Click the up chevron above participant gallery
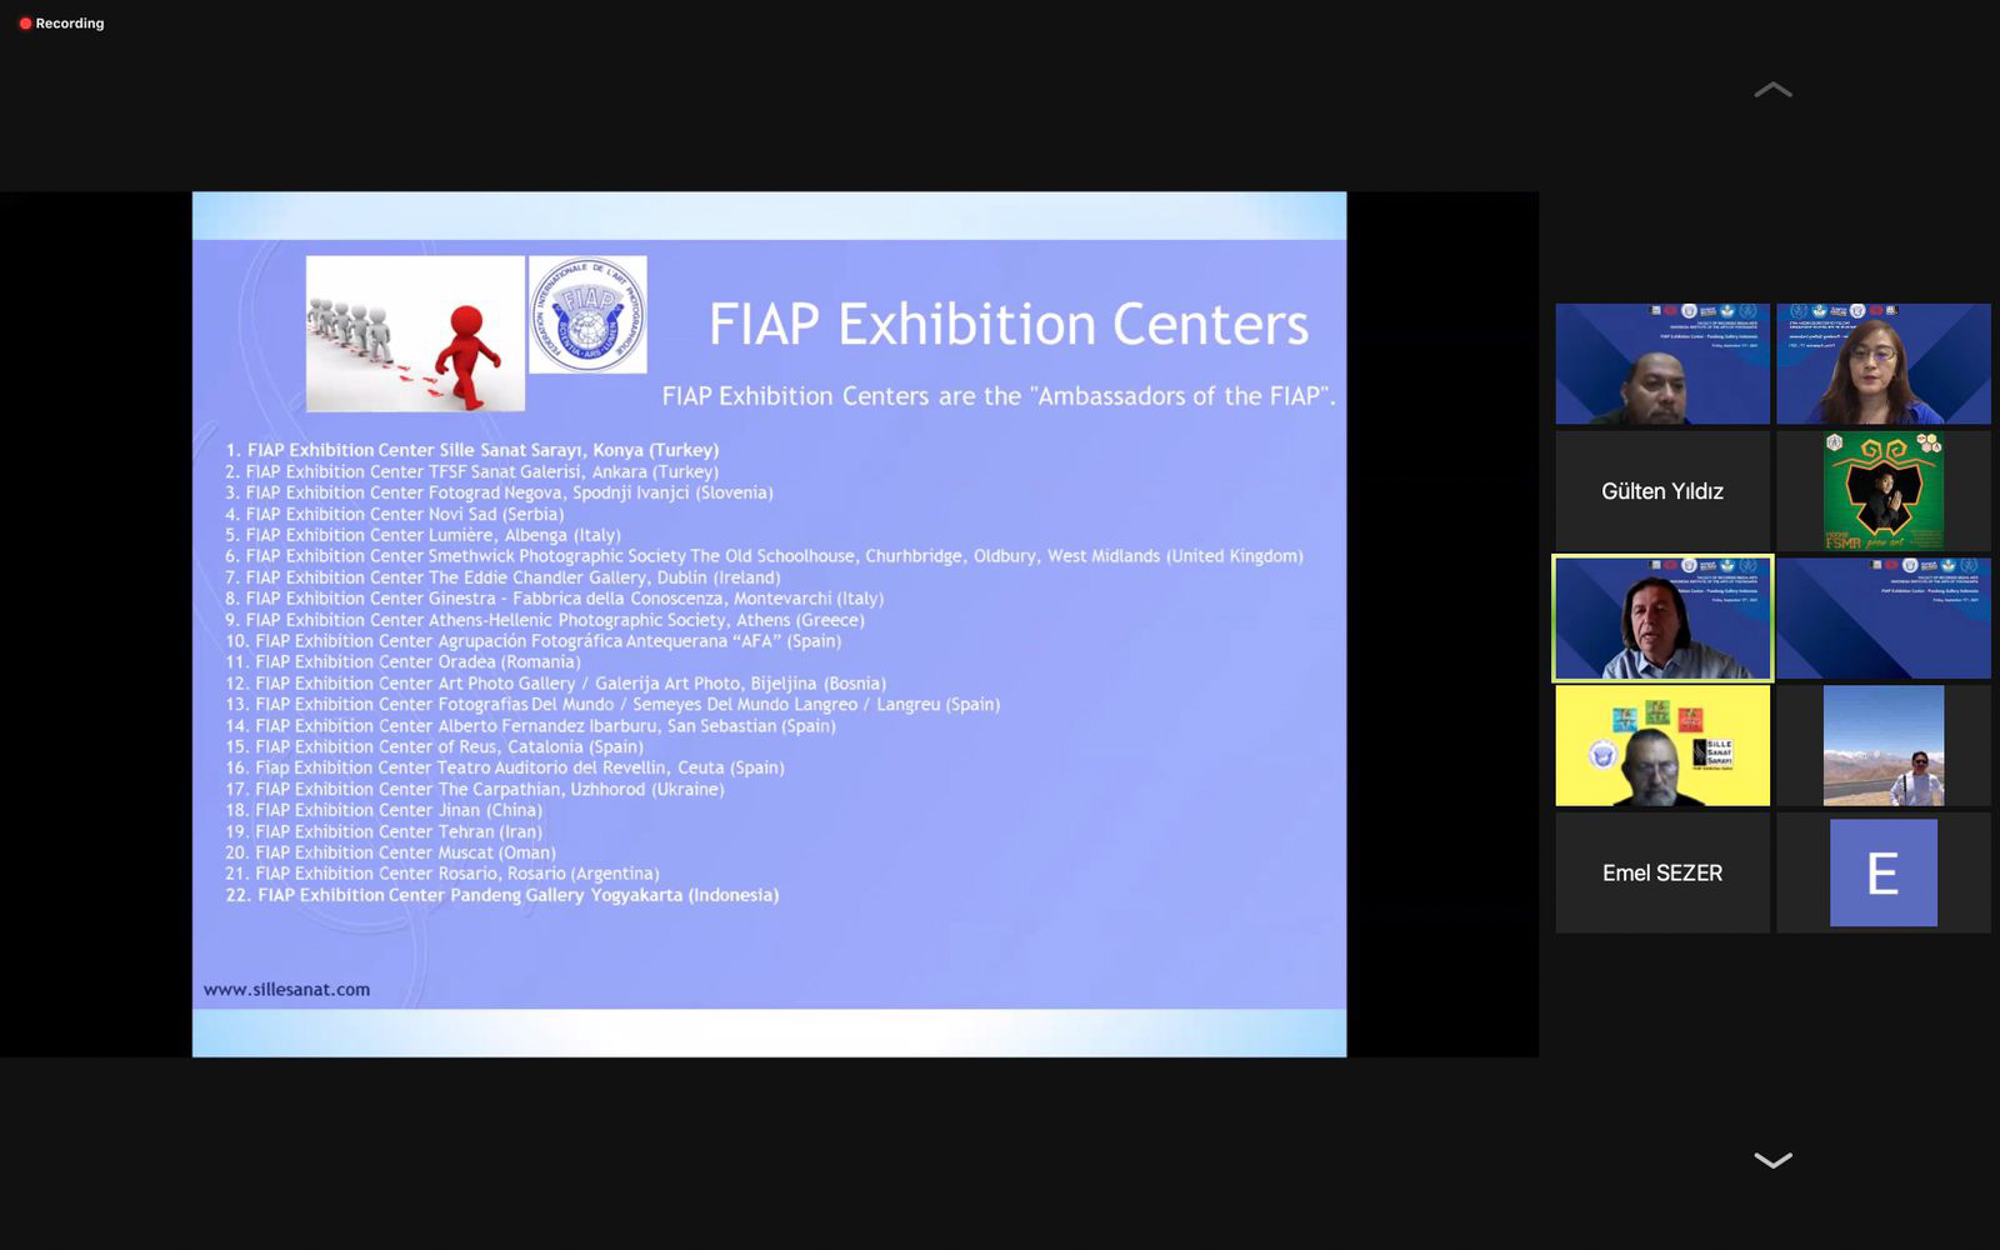The image size is (2000, 1250). 1773,90
